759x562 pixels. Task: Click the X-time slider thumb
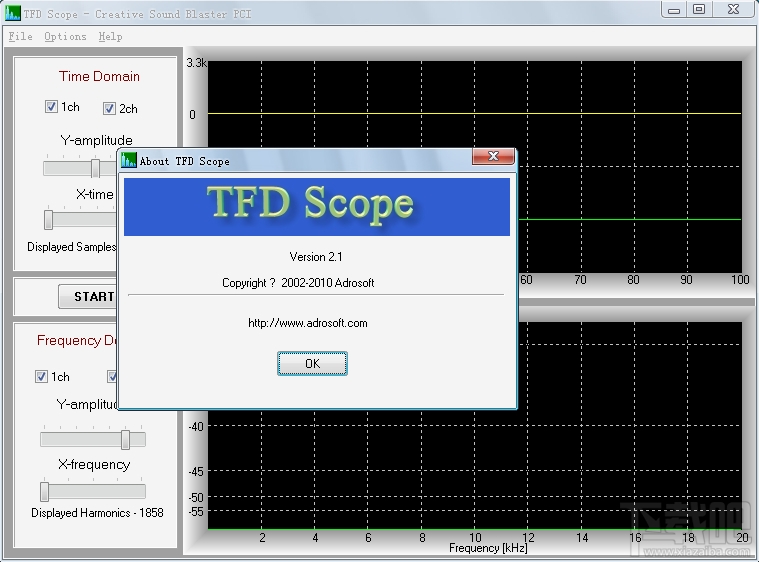coord(48,219)
